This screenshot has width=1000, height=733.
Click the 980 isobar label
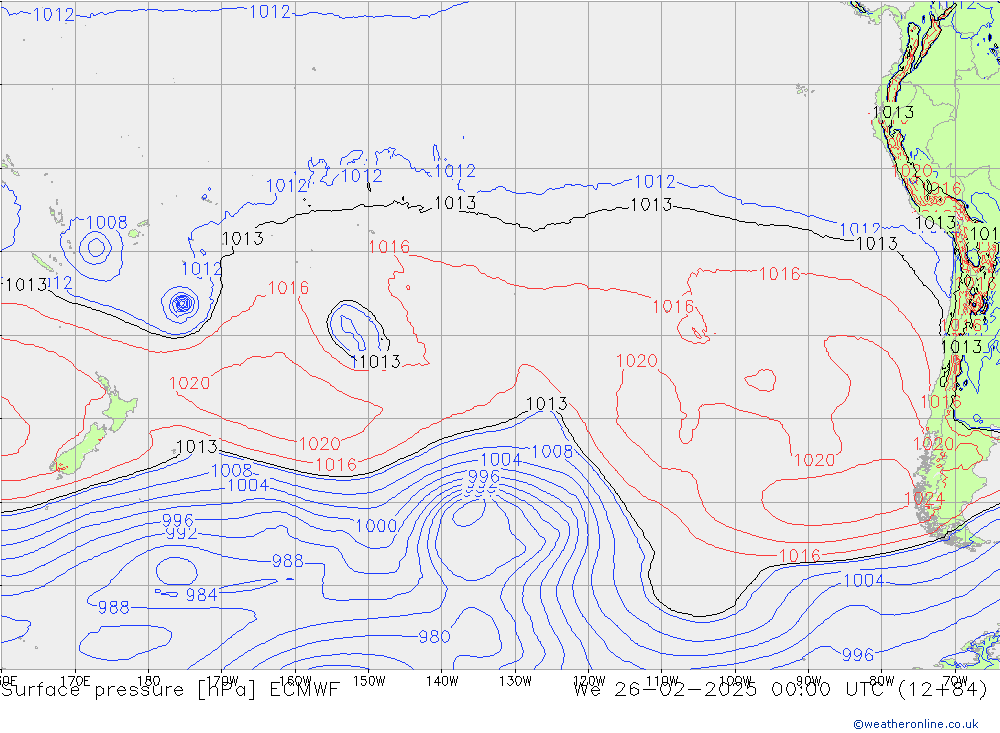pos(434,637)
